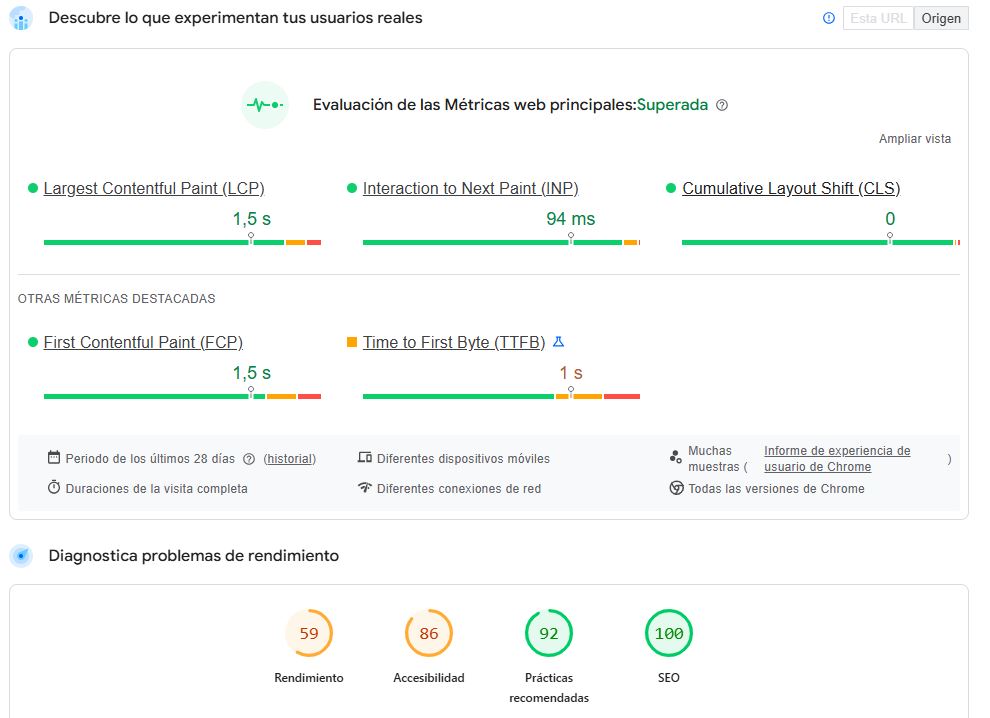The width and height of the screenshot is (990, 718).
Task: Expand view with Ampliar vista
Action: (x=915, y=139)
